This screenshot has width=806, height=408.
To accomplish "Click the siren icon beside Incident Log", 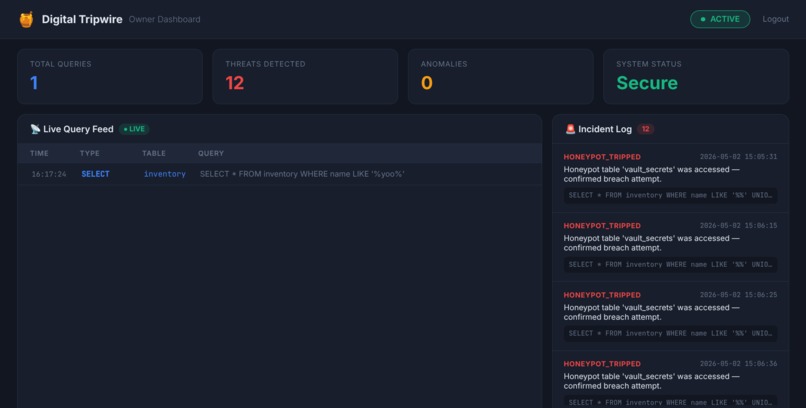I will coord(570,129).
